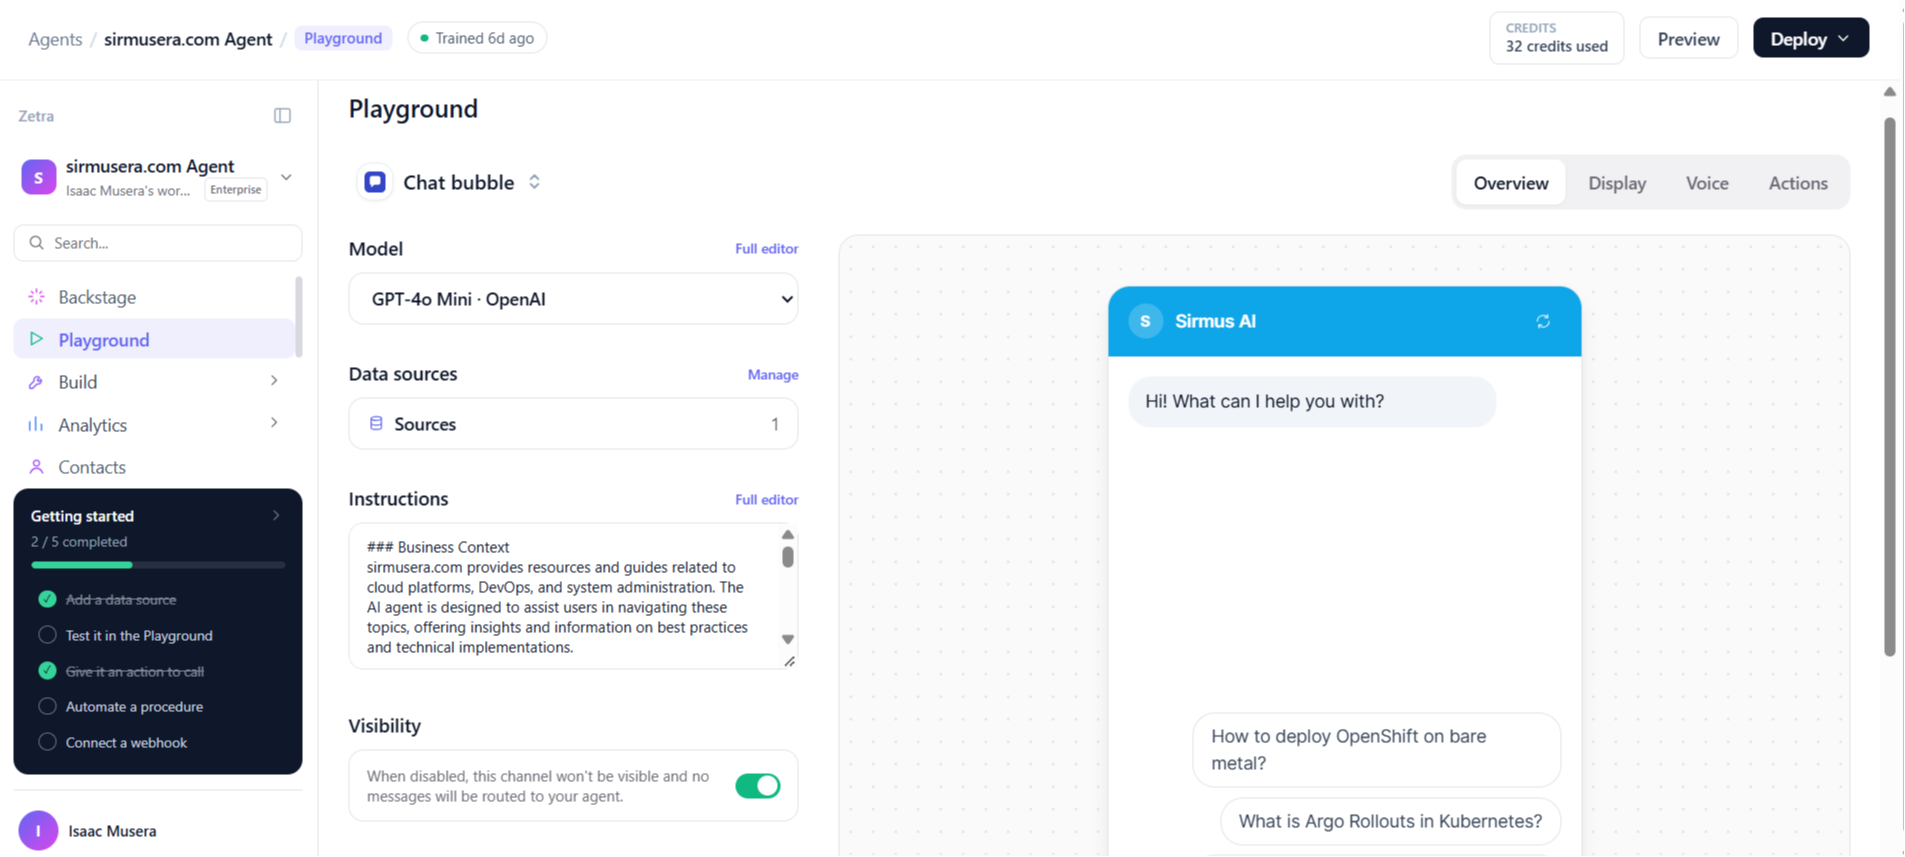Click the sidebar Search field
The width and height of the screenshot is (1905, 857).
tap(158, 243)
